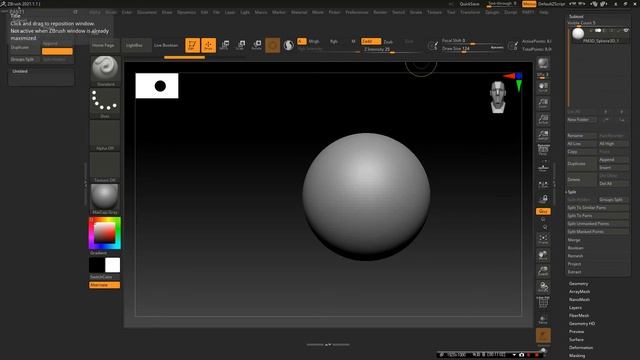Image resolution: width=640 pixels, height=360 pixels.
Task: Toggle Xyz rotation mode button
Action: tap(543, 211)
